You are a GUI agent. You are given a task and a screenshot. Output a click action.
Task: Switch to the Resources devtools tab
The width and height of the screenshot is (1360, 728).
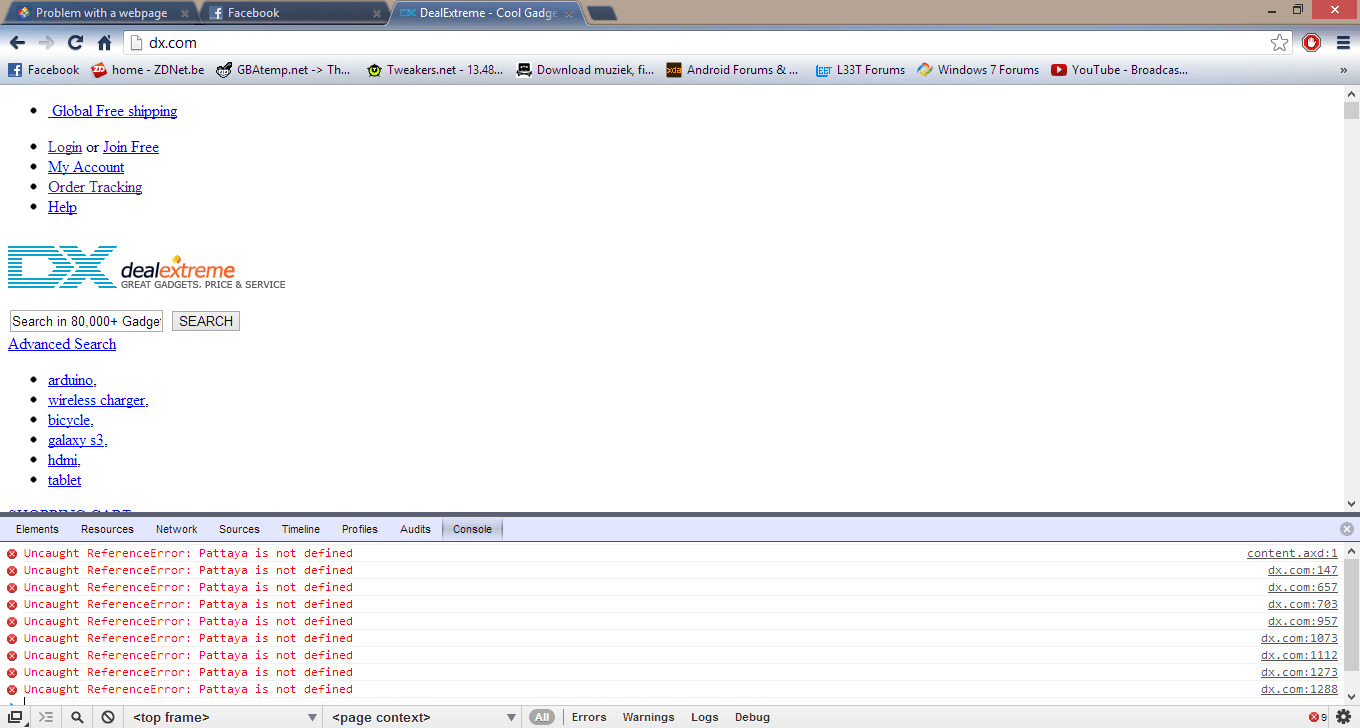[x=107, y=529]
